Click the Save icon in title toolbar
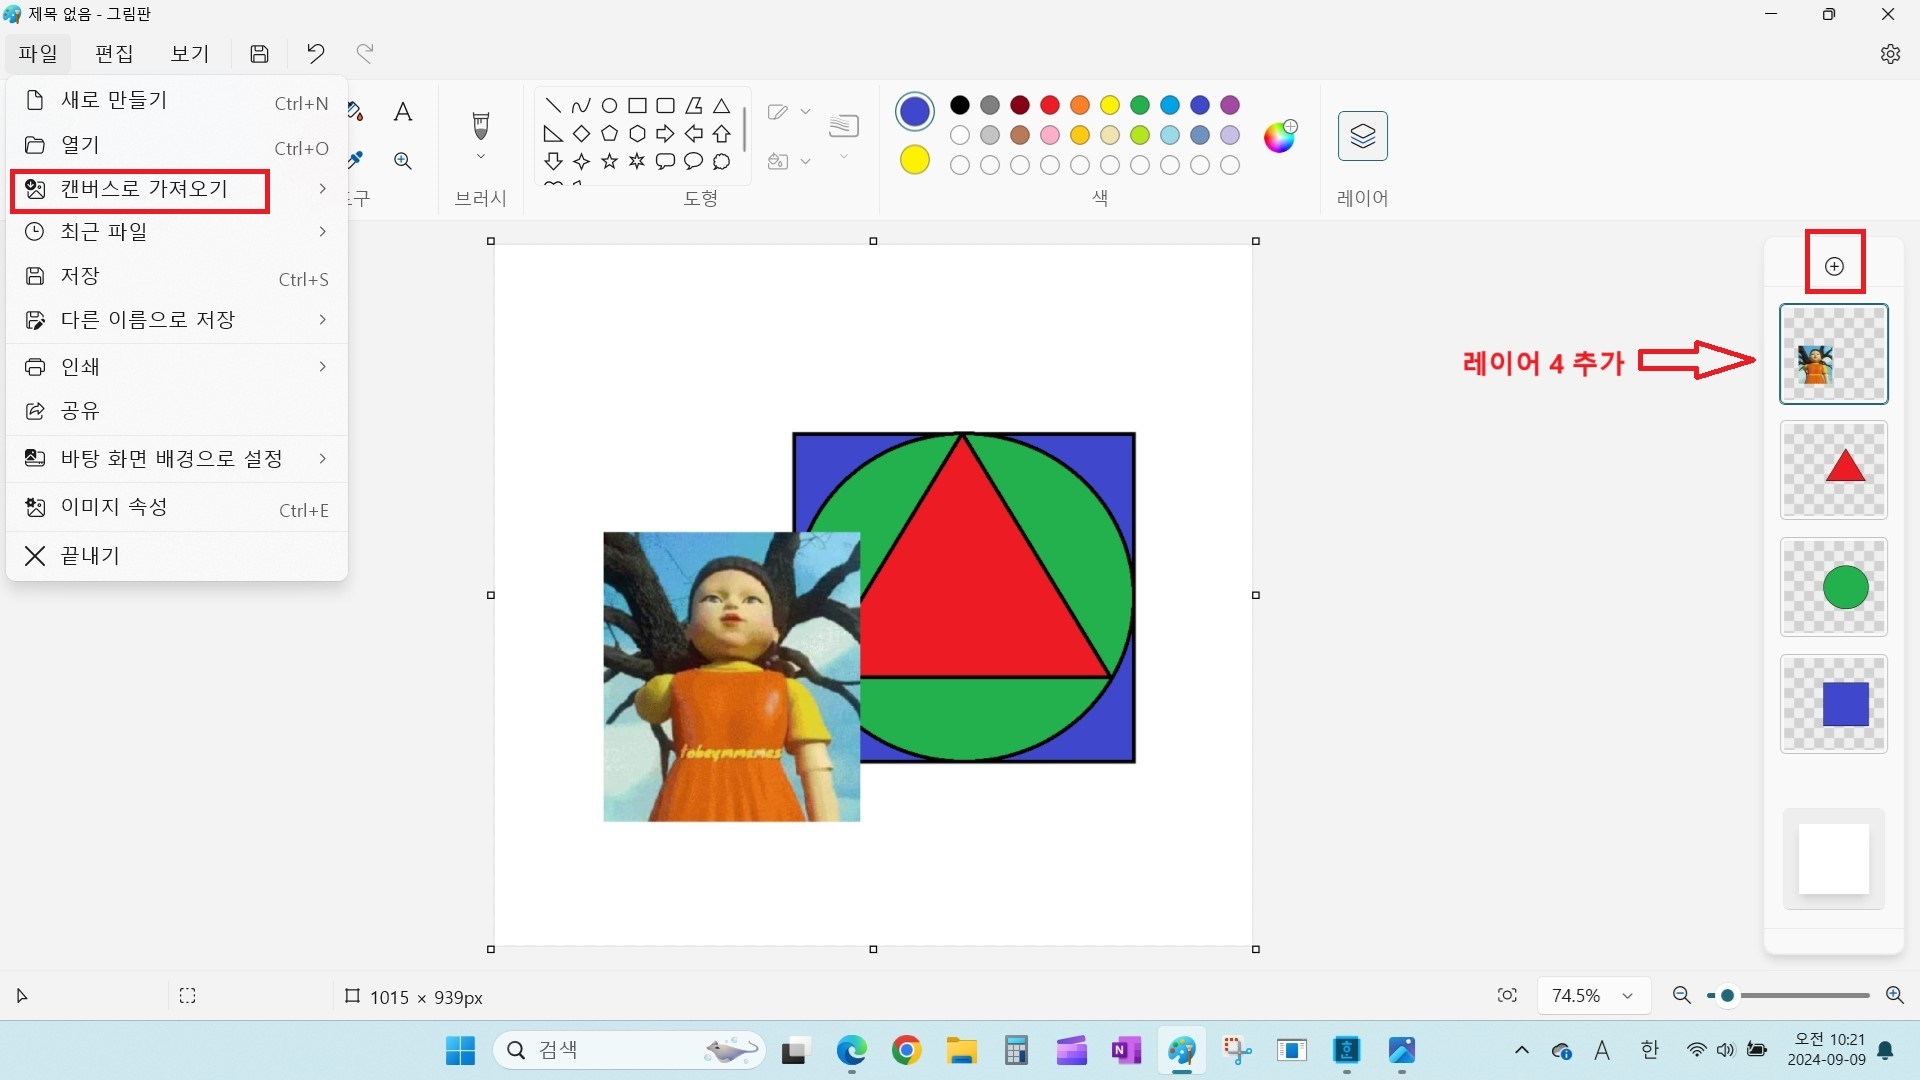Screen dimensions: 1920x1080 tap(259, 54)
